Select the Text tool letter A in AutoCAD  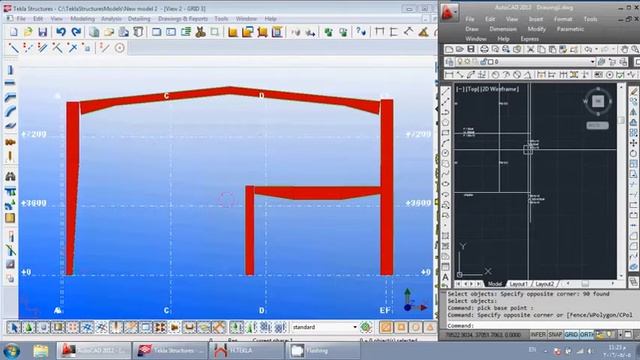pyautogui.click(x=445, y=277)
